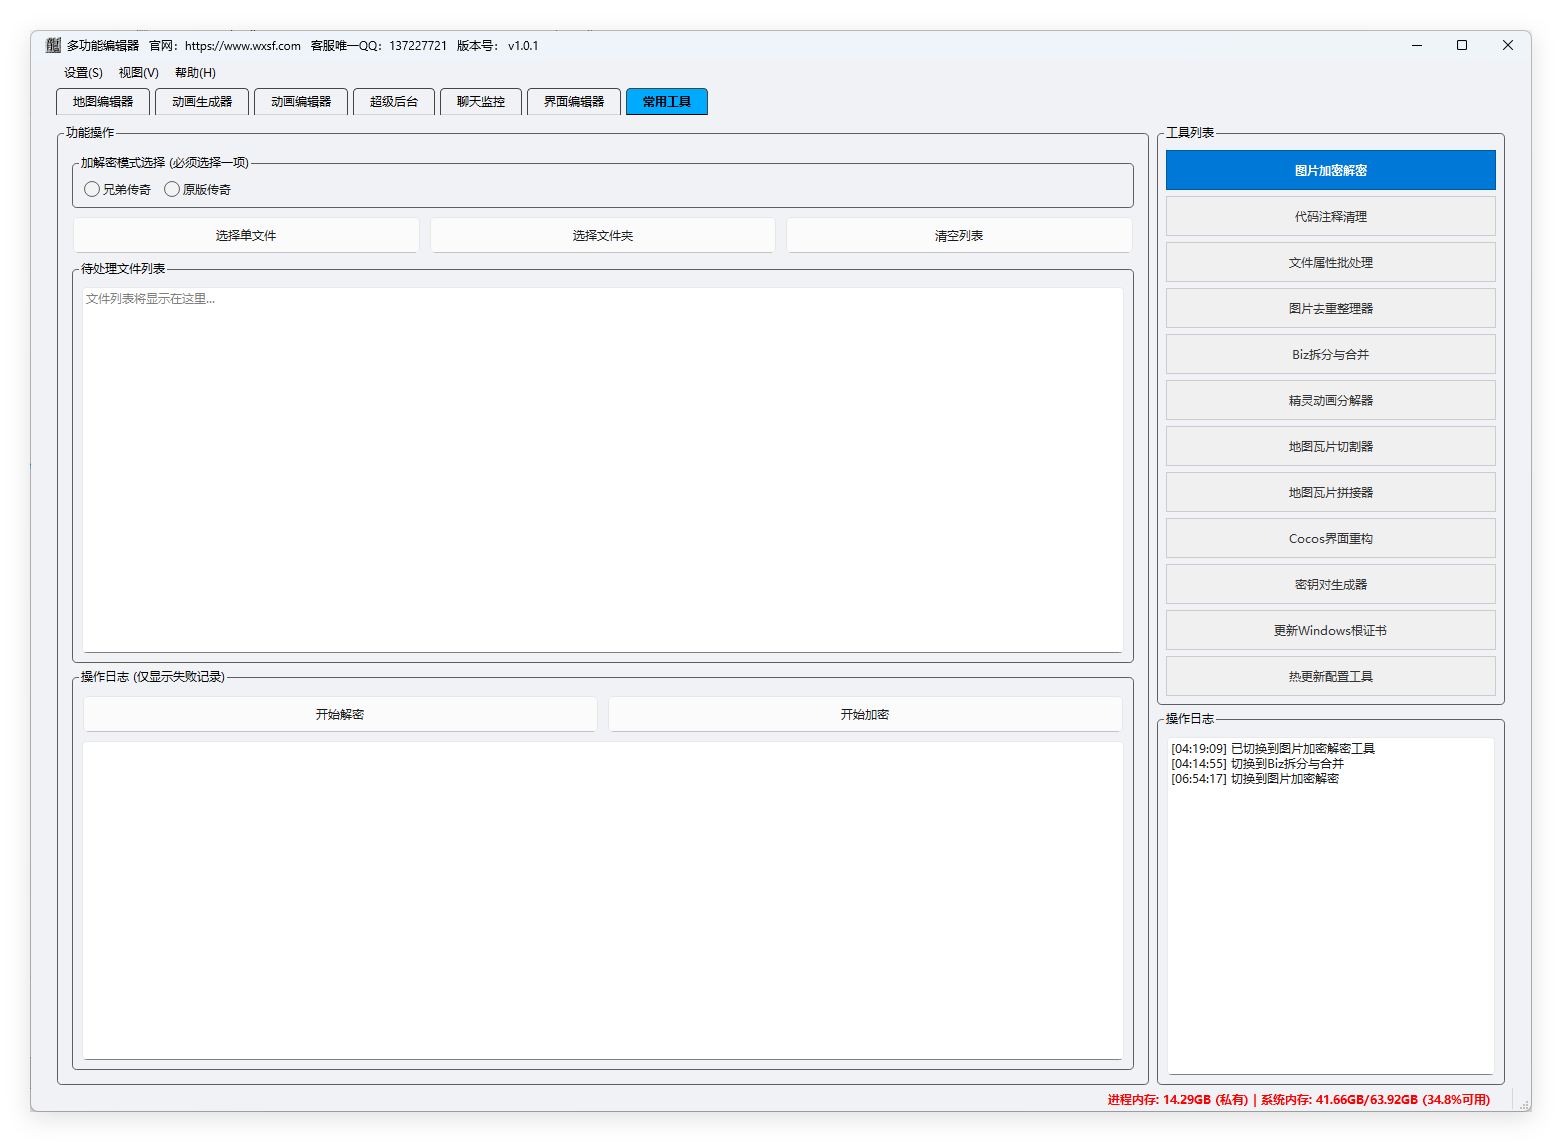Maximize the application window

pos(1462,45)
